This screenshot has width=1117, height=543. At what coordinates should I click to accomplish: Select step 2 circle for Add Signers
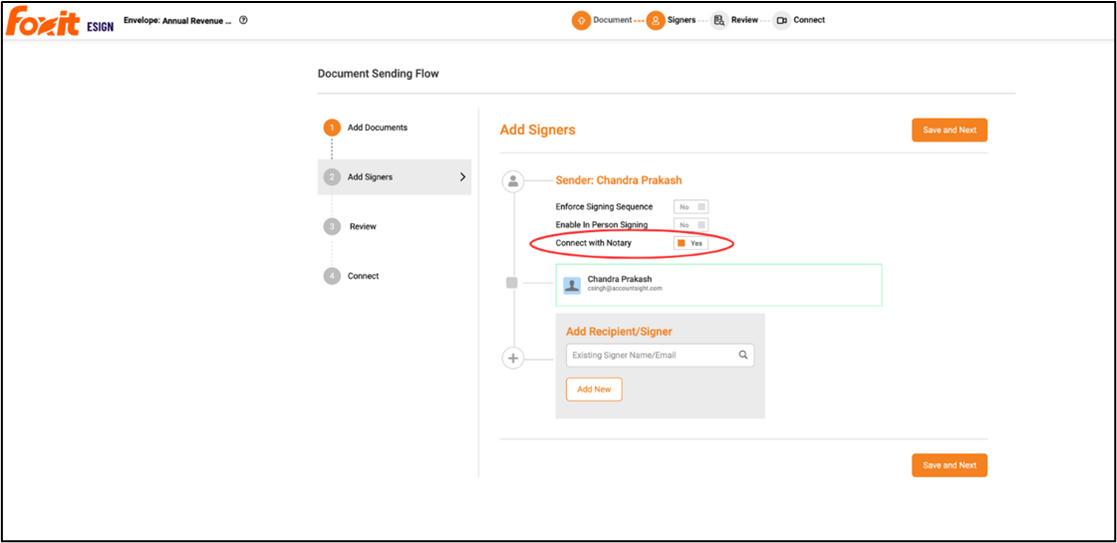pos(331,177)
